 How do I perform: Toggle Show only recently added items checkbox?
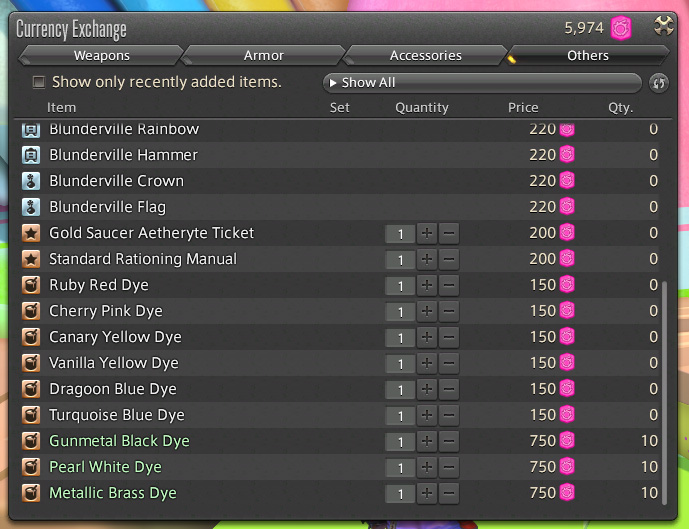[39, 82]
